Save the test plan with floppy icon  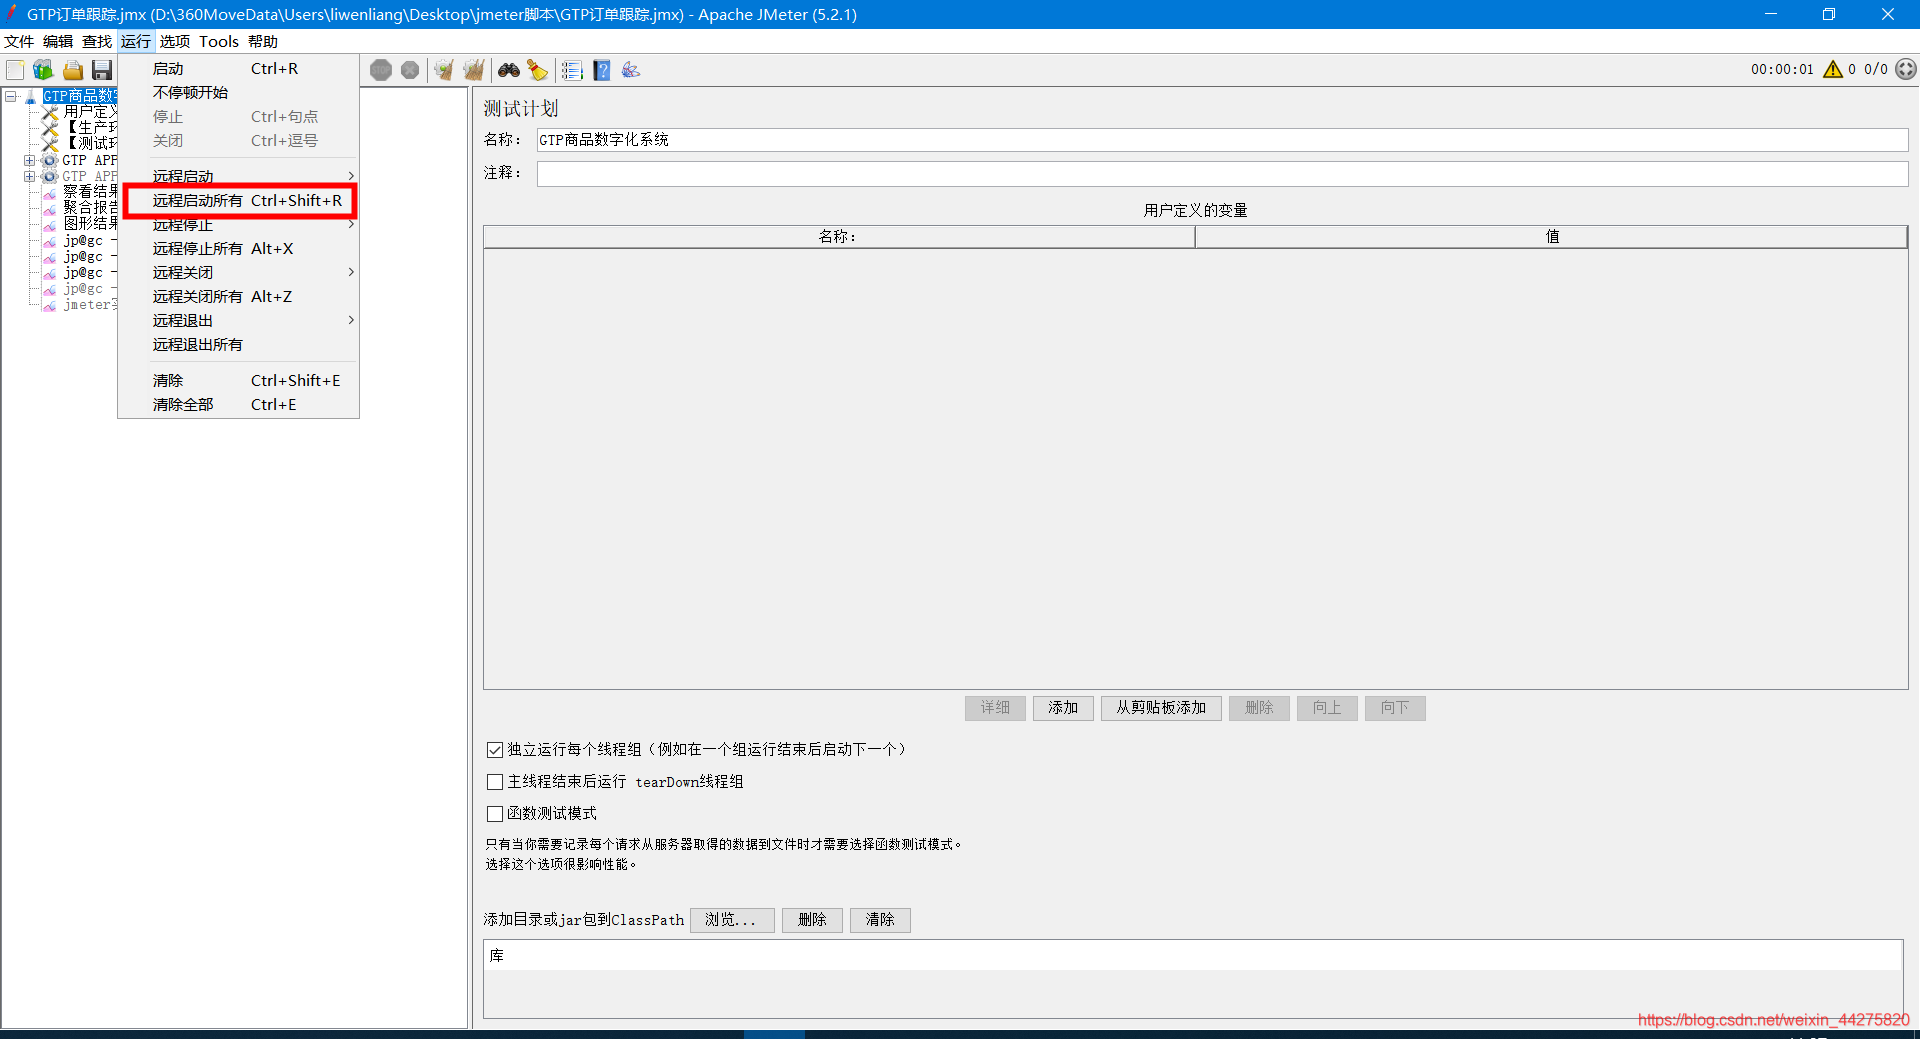102,70
